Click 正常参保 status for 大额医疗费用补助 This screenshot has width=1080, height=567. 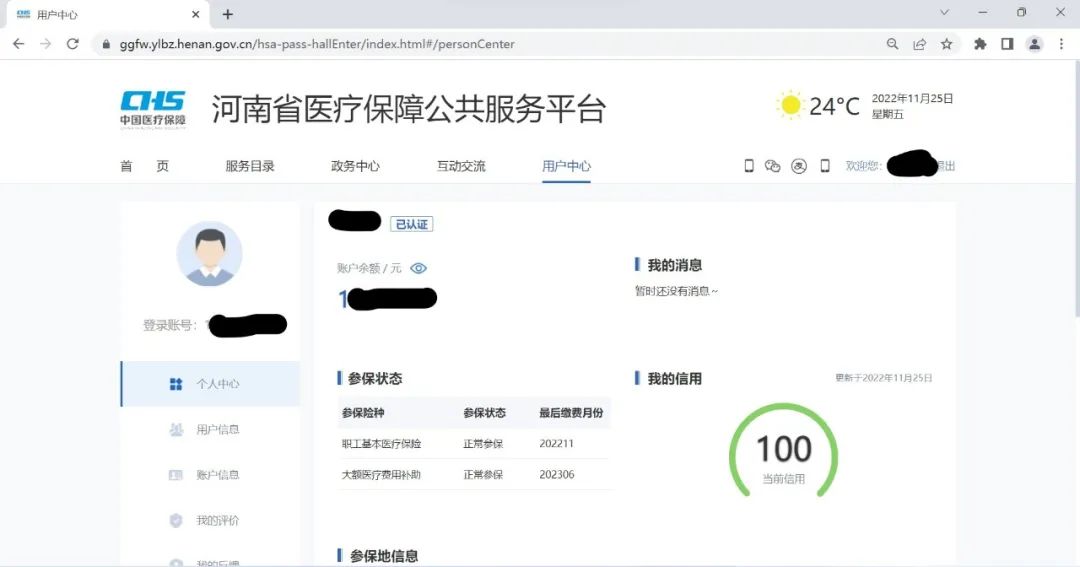point(483,475)
